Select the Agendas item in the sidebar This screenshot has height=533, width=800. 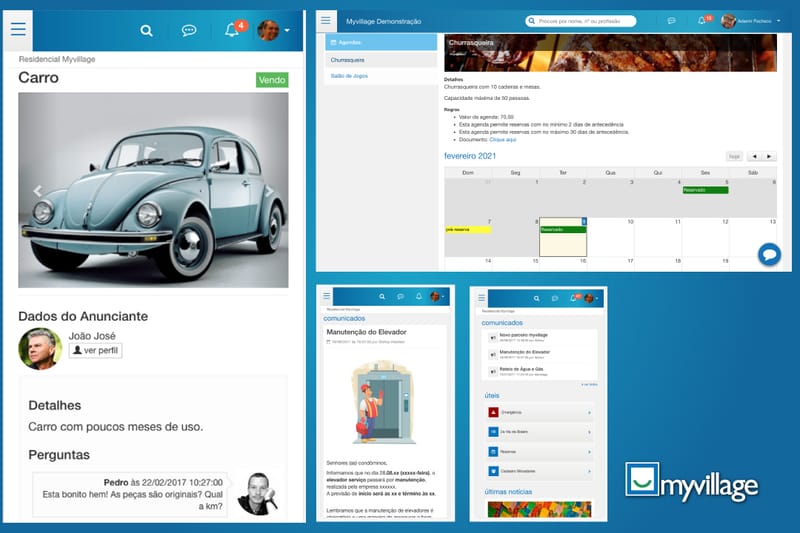click(381, 43)
